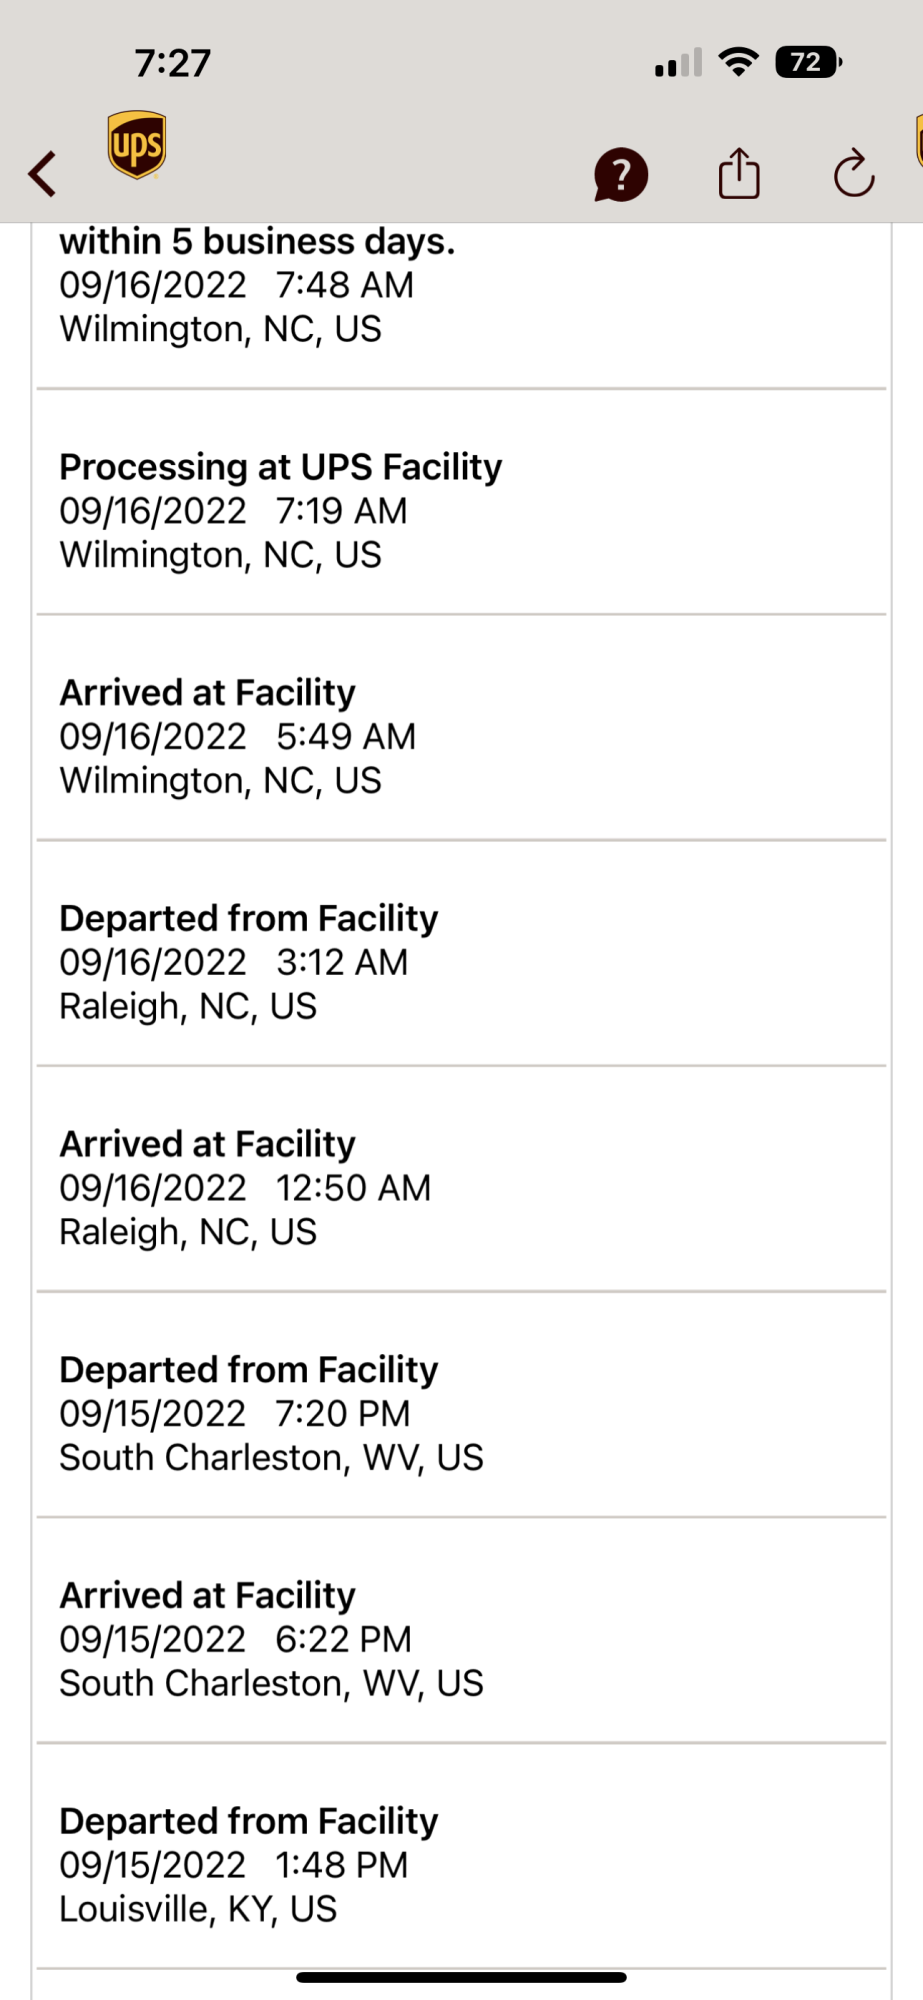This screenshot has height=2000, width=923.
Task: Open the UPS logo home
Action: (x=137, y=145)
